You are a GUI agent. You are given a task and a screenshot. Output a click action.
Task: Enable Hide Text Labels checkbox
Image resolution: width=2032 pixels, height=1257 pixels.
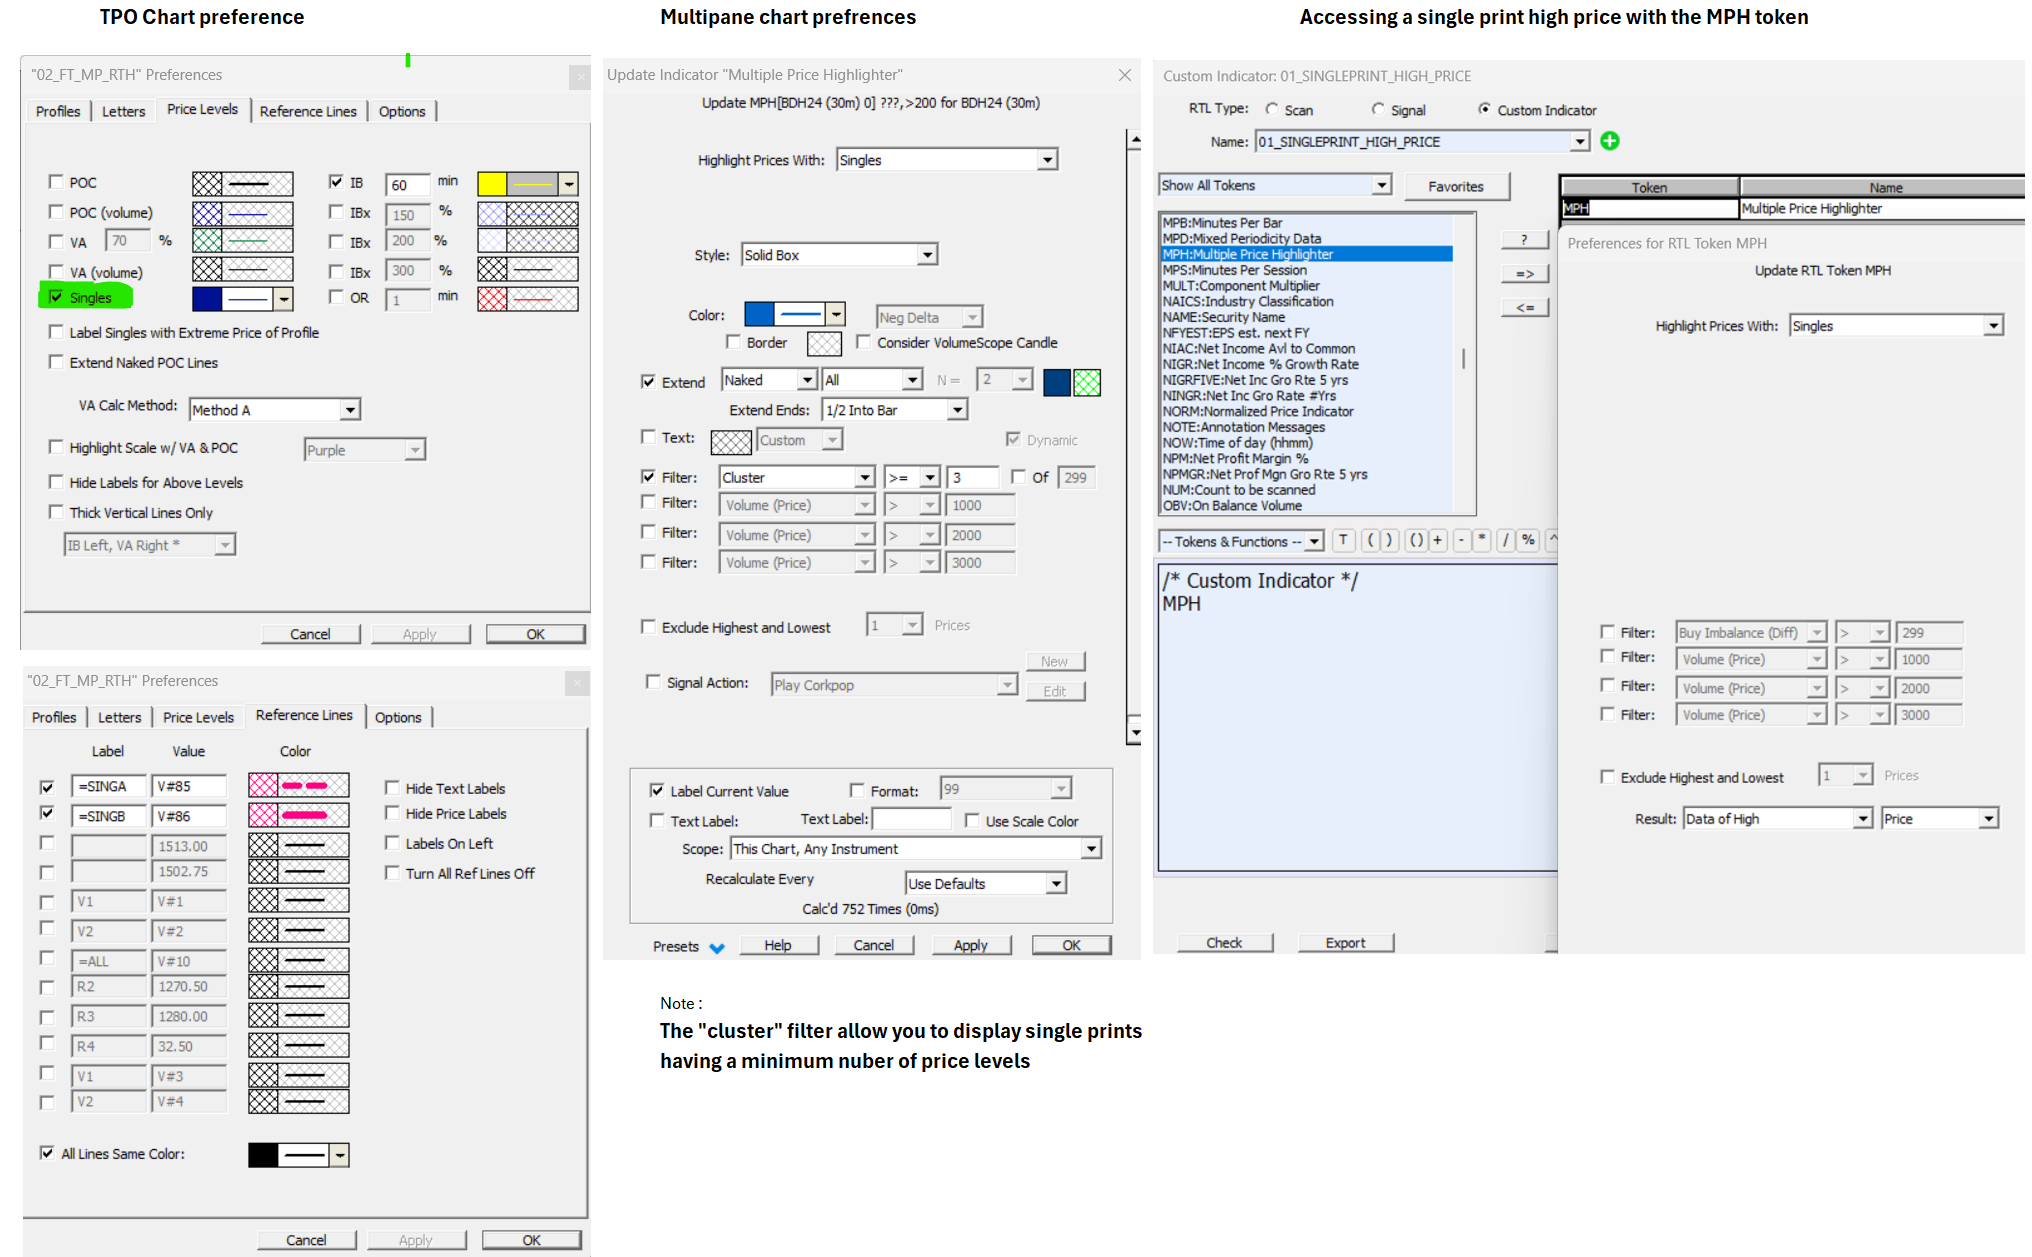click(392, 788)
